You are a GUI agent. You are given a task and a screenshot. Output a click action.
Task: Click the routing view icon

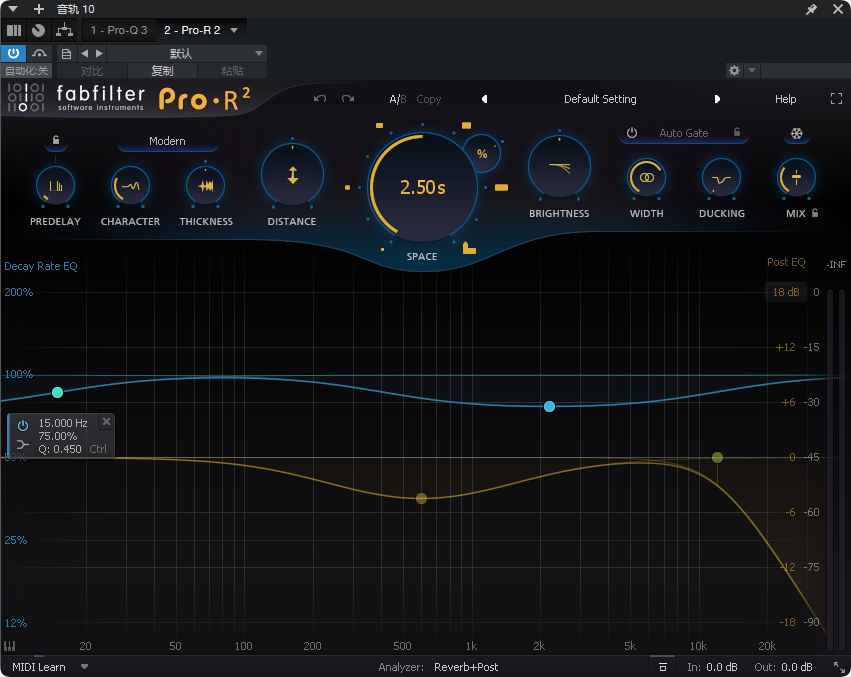[x=64, y=30]
